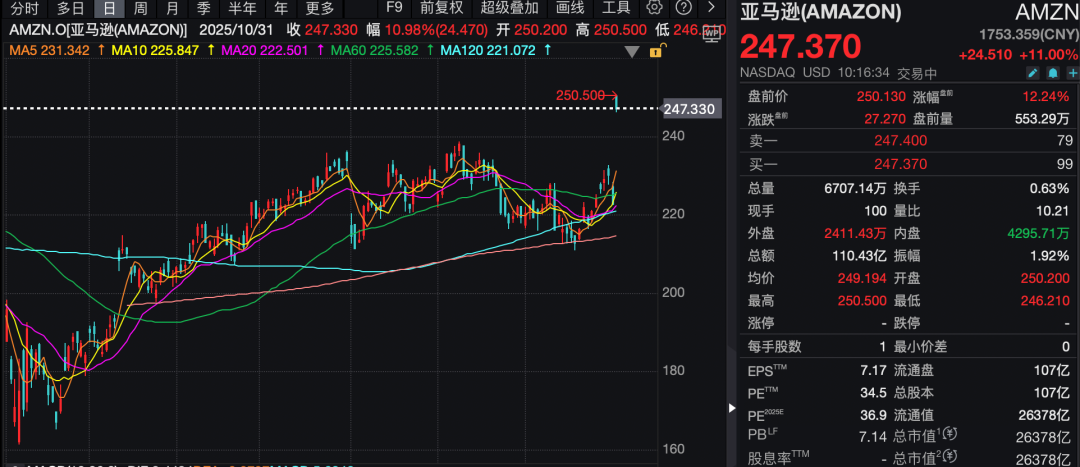Image resolution: width=1080 pixels, height=467 pixels.
Task: Click the 超级叠加 overlay button
Action: pyautogui.click(x=509, y=8)
